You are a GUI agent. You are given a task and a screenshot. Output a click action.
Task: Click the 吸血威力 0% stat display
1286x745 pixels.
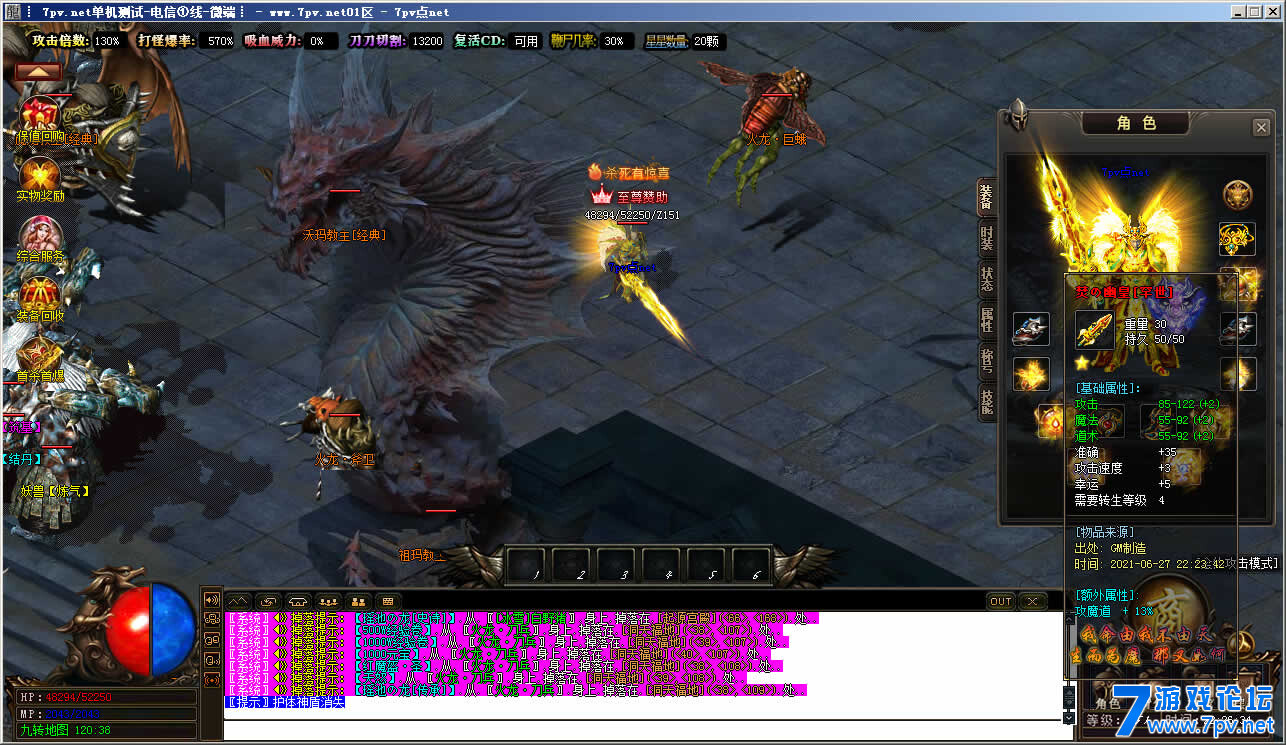coord(291,41)
